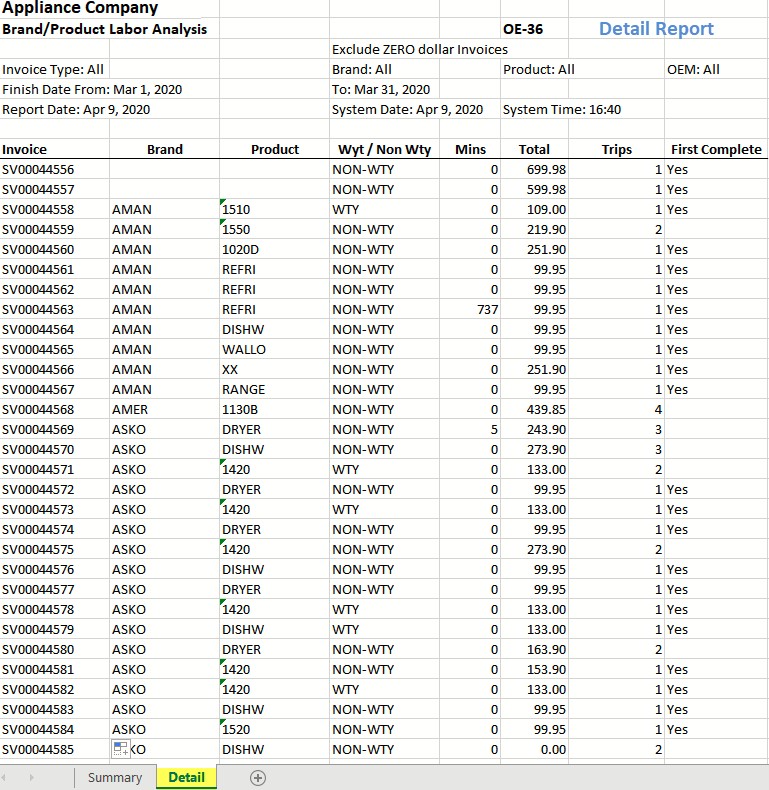Click the Detail Report title cell
The width and height of the screenshot is (769, 790).
(x=656, y=29)
